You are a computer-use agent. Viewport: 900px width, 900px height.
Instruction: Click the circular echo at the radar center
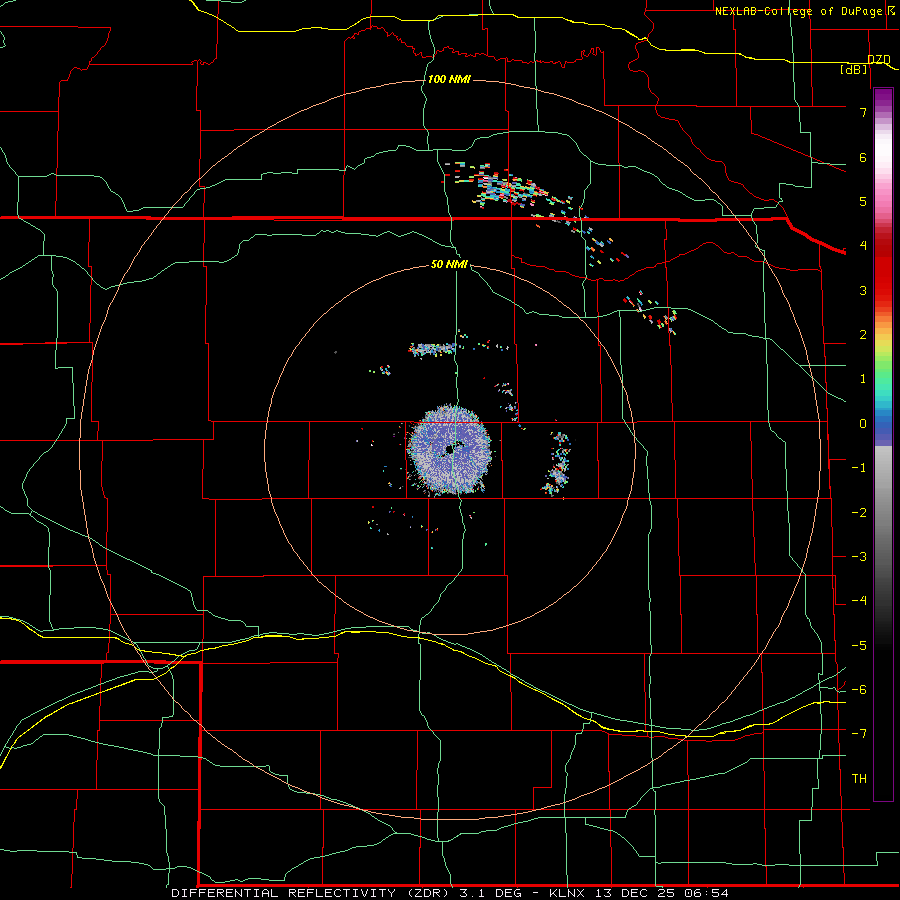(x=449, y=450)
